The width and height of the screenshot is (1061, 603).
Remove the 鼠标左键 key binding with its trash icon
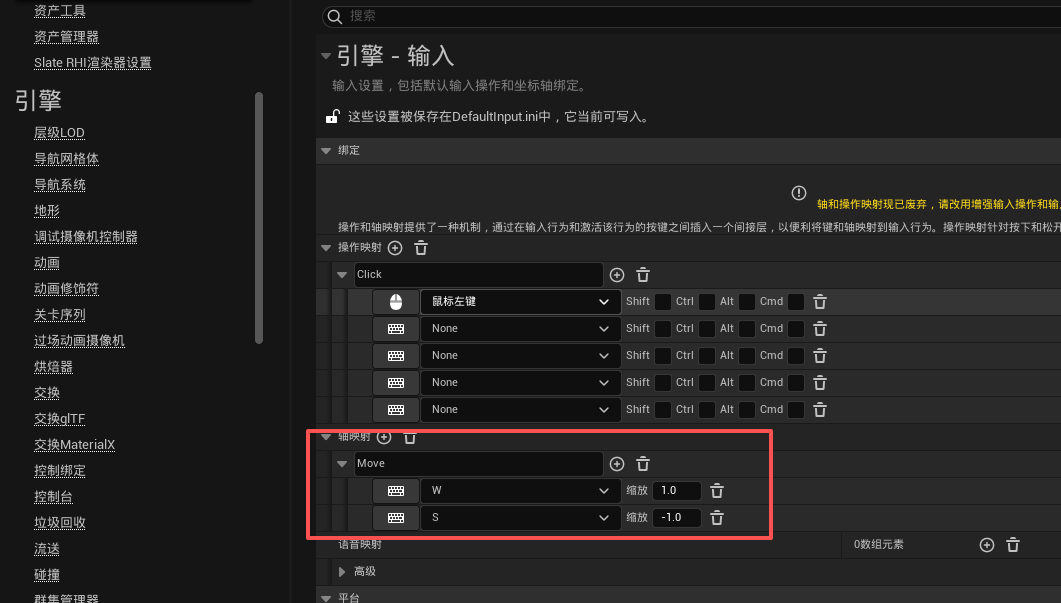click(x=819, y=302)
